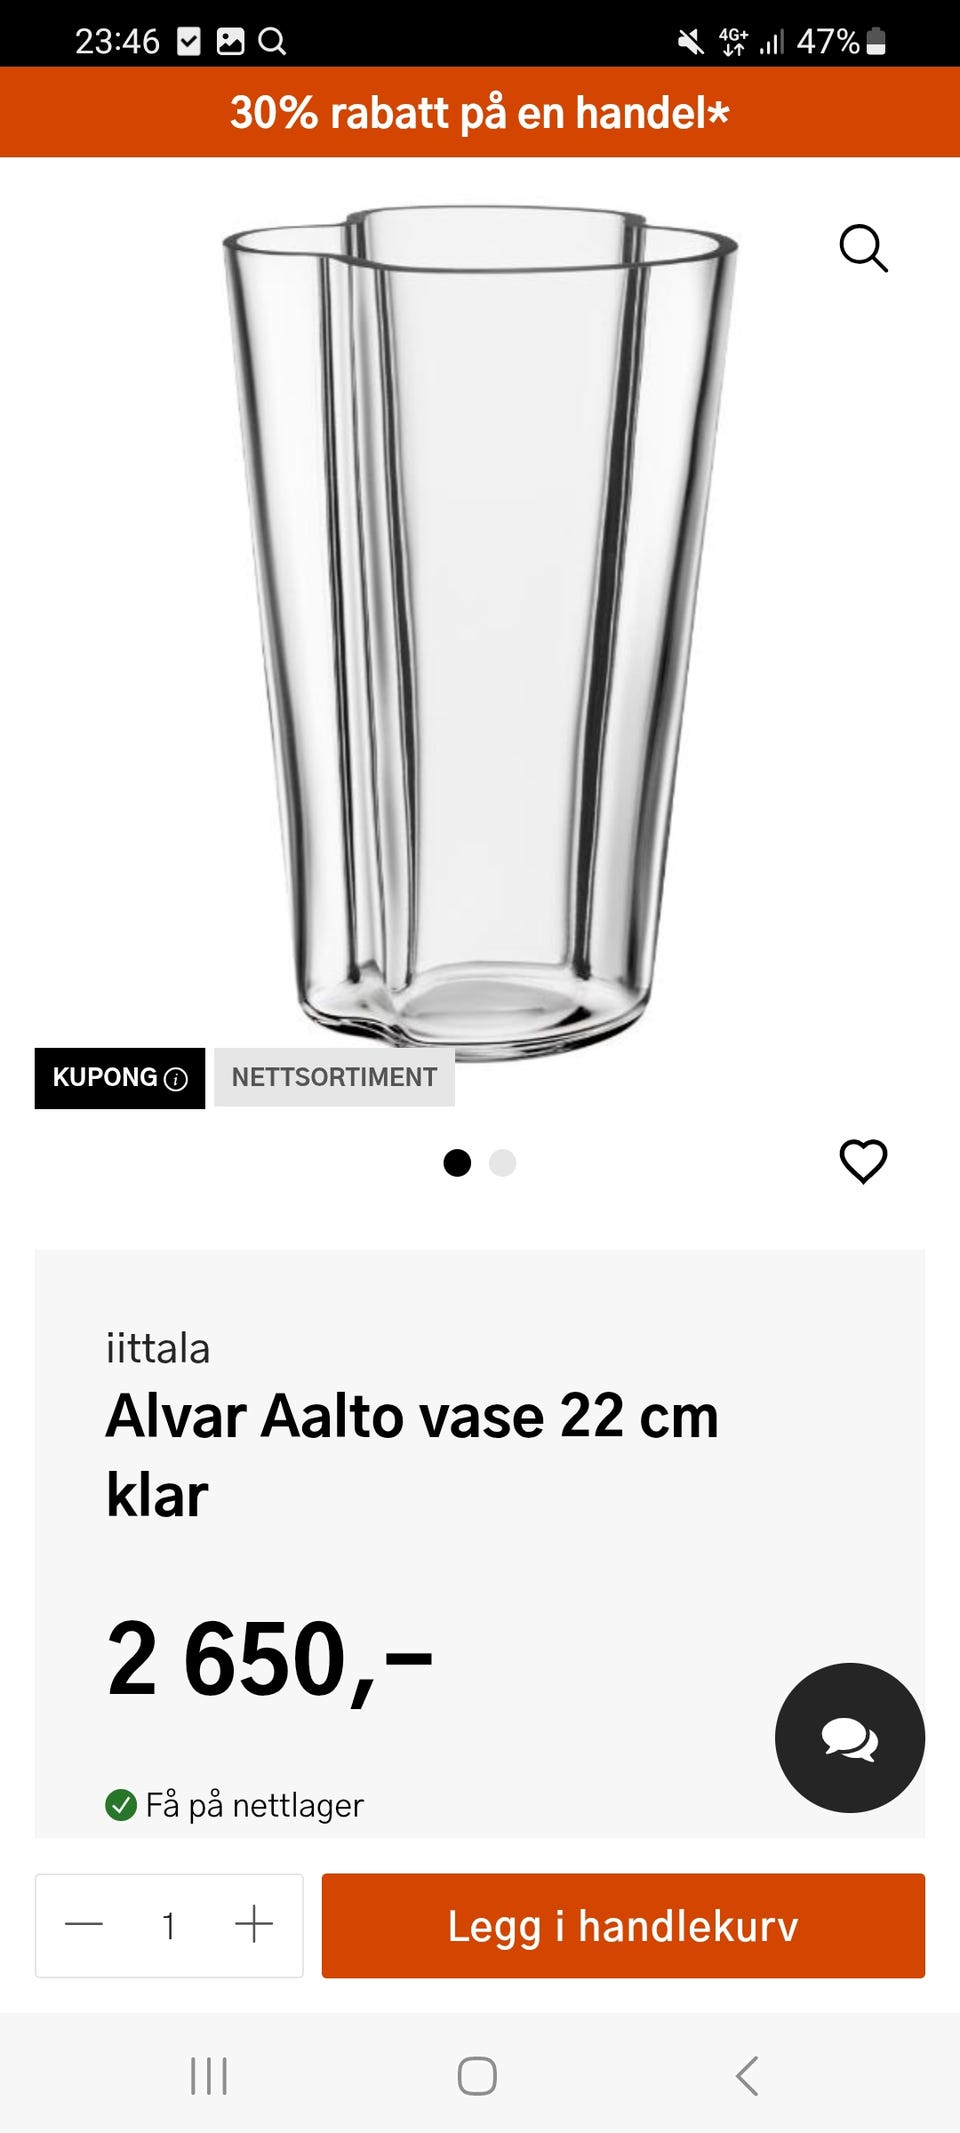
Task: Tap the status bar search icon
Action: point(272,41)
